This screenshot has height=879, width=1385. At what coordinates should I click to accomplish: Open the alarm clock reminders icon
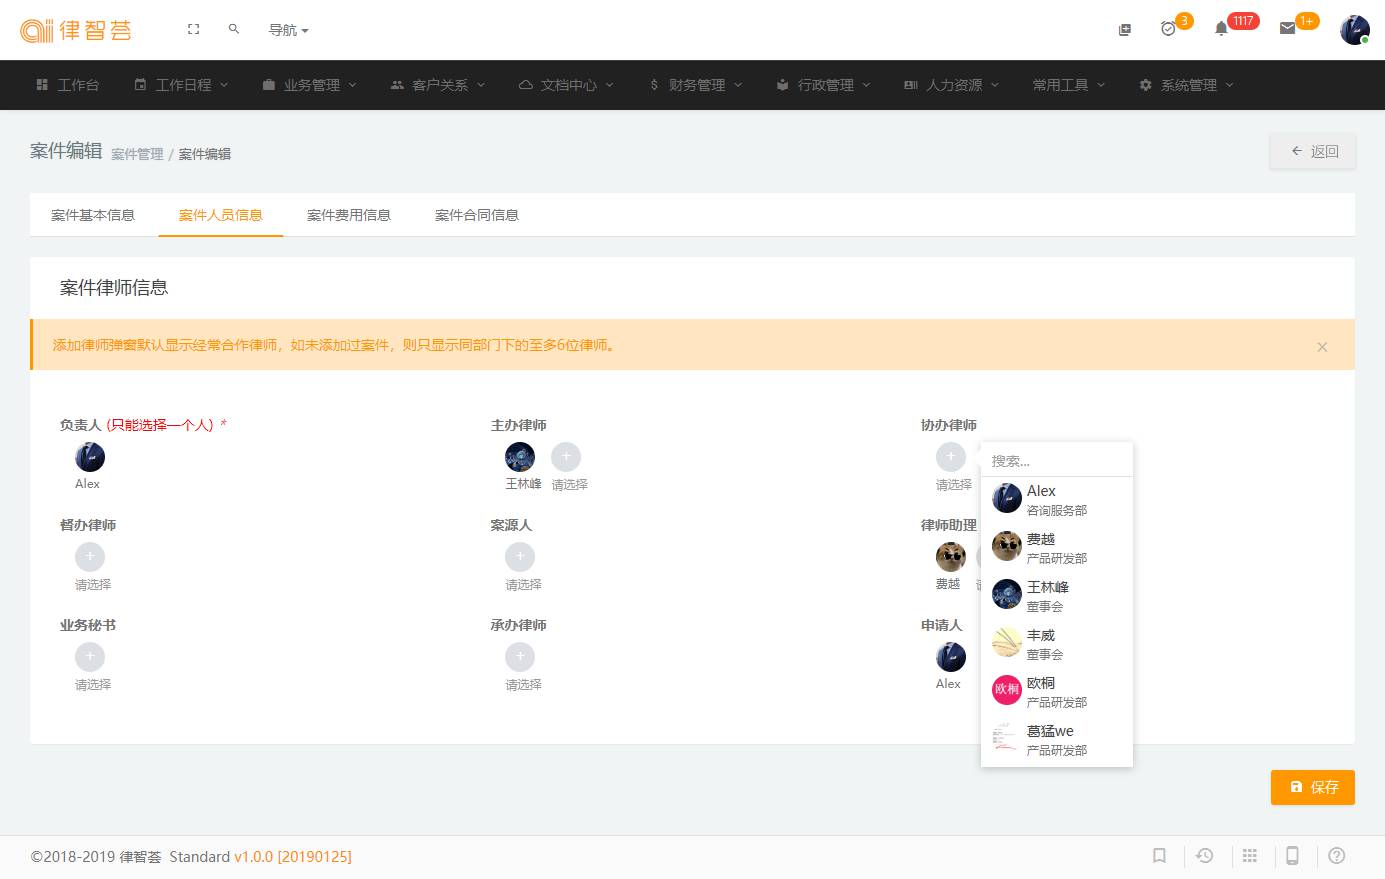[1168, 29]
